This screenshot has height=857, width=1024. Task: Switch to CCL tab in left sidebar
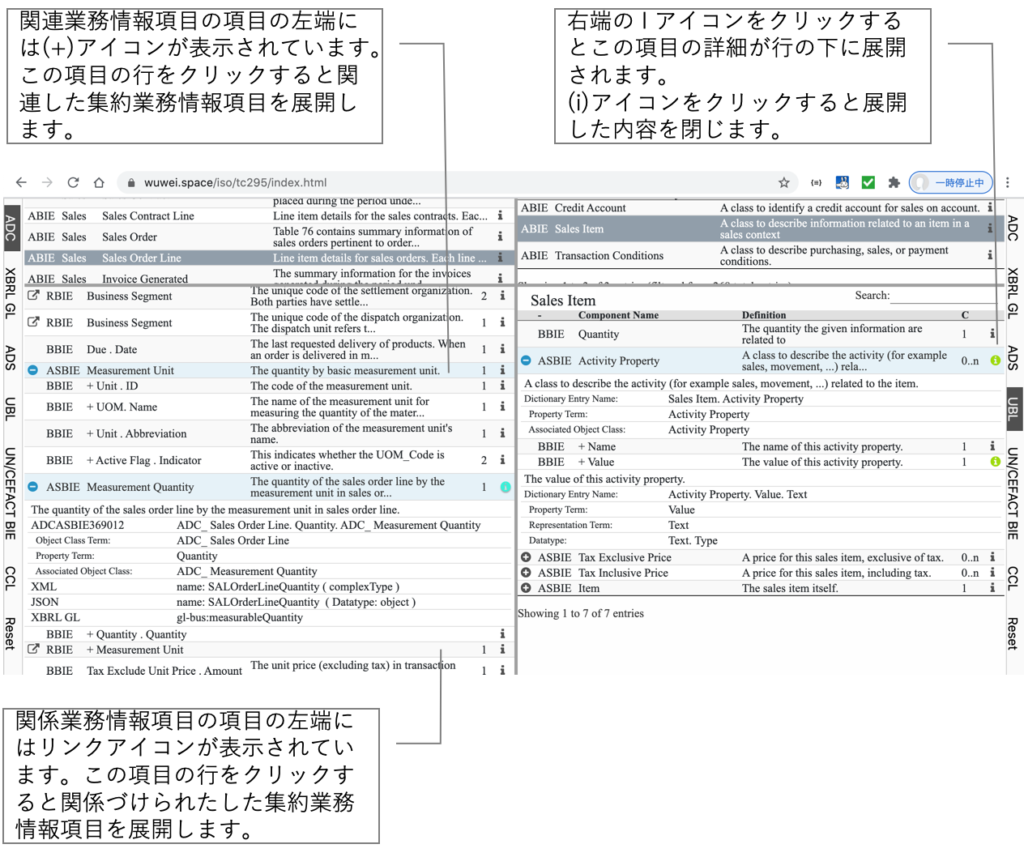(10, 578)
